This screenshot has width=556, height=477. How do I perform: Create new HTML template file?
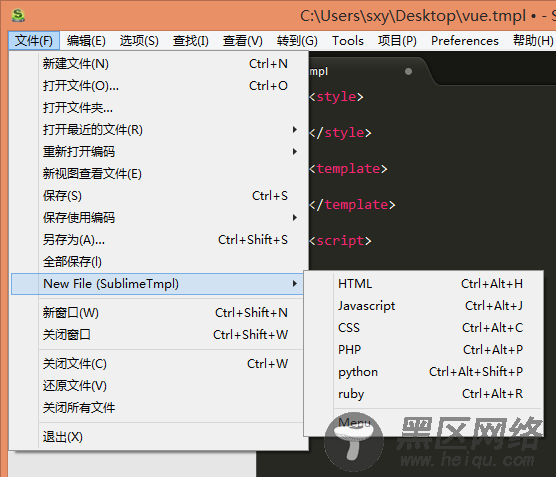[423, 284]
